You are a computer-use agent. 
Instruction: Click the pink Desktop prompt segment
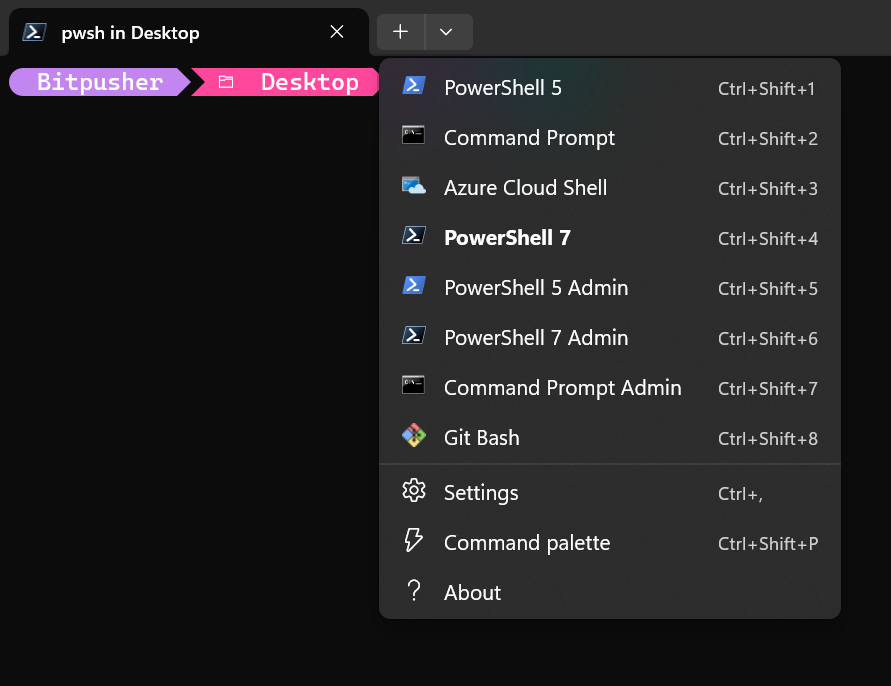pyautogui.click(x=285, y=82)
